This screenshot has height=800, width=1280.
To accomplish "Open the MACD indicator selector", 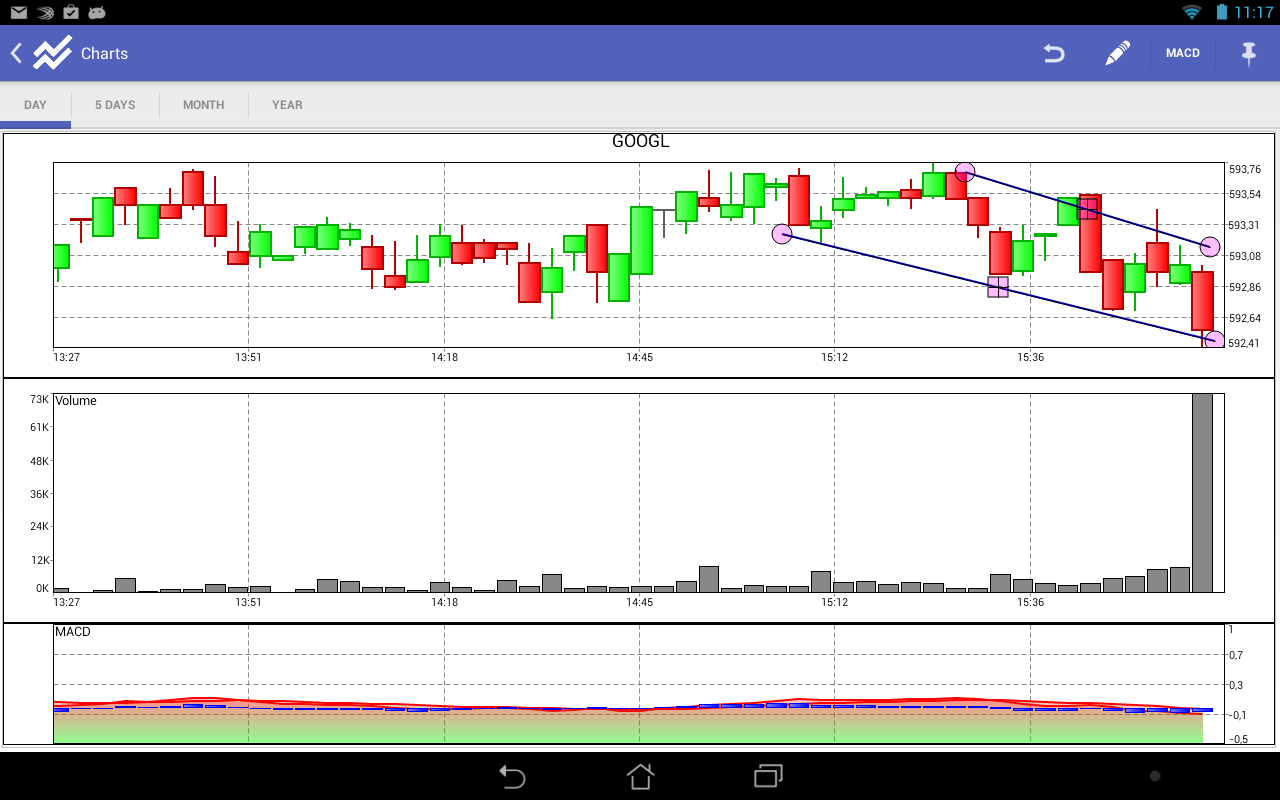I will click(x=1183, y=53).
